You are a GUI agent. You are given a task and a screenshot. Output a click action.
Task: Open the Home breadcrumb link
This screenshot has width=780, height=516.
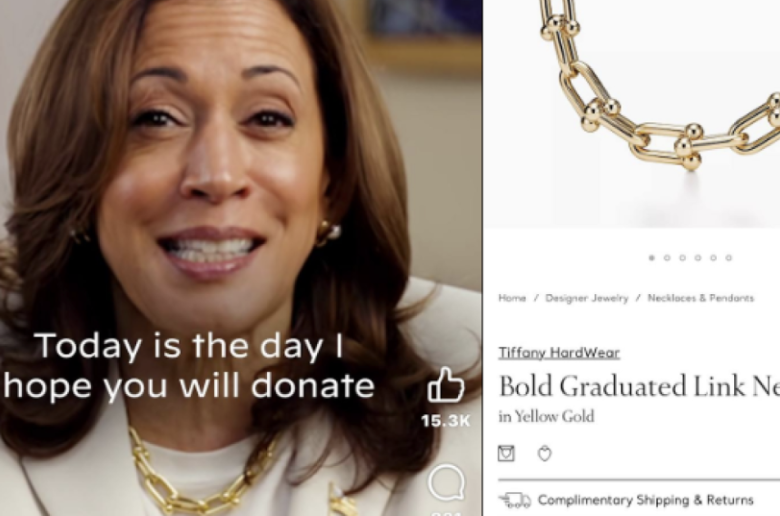click(512, 298)
